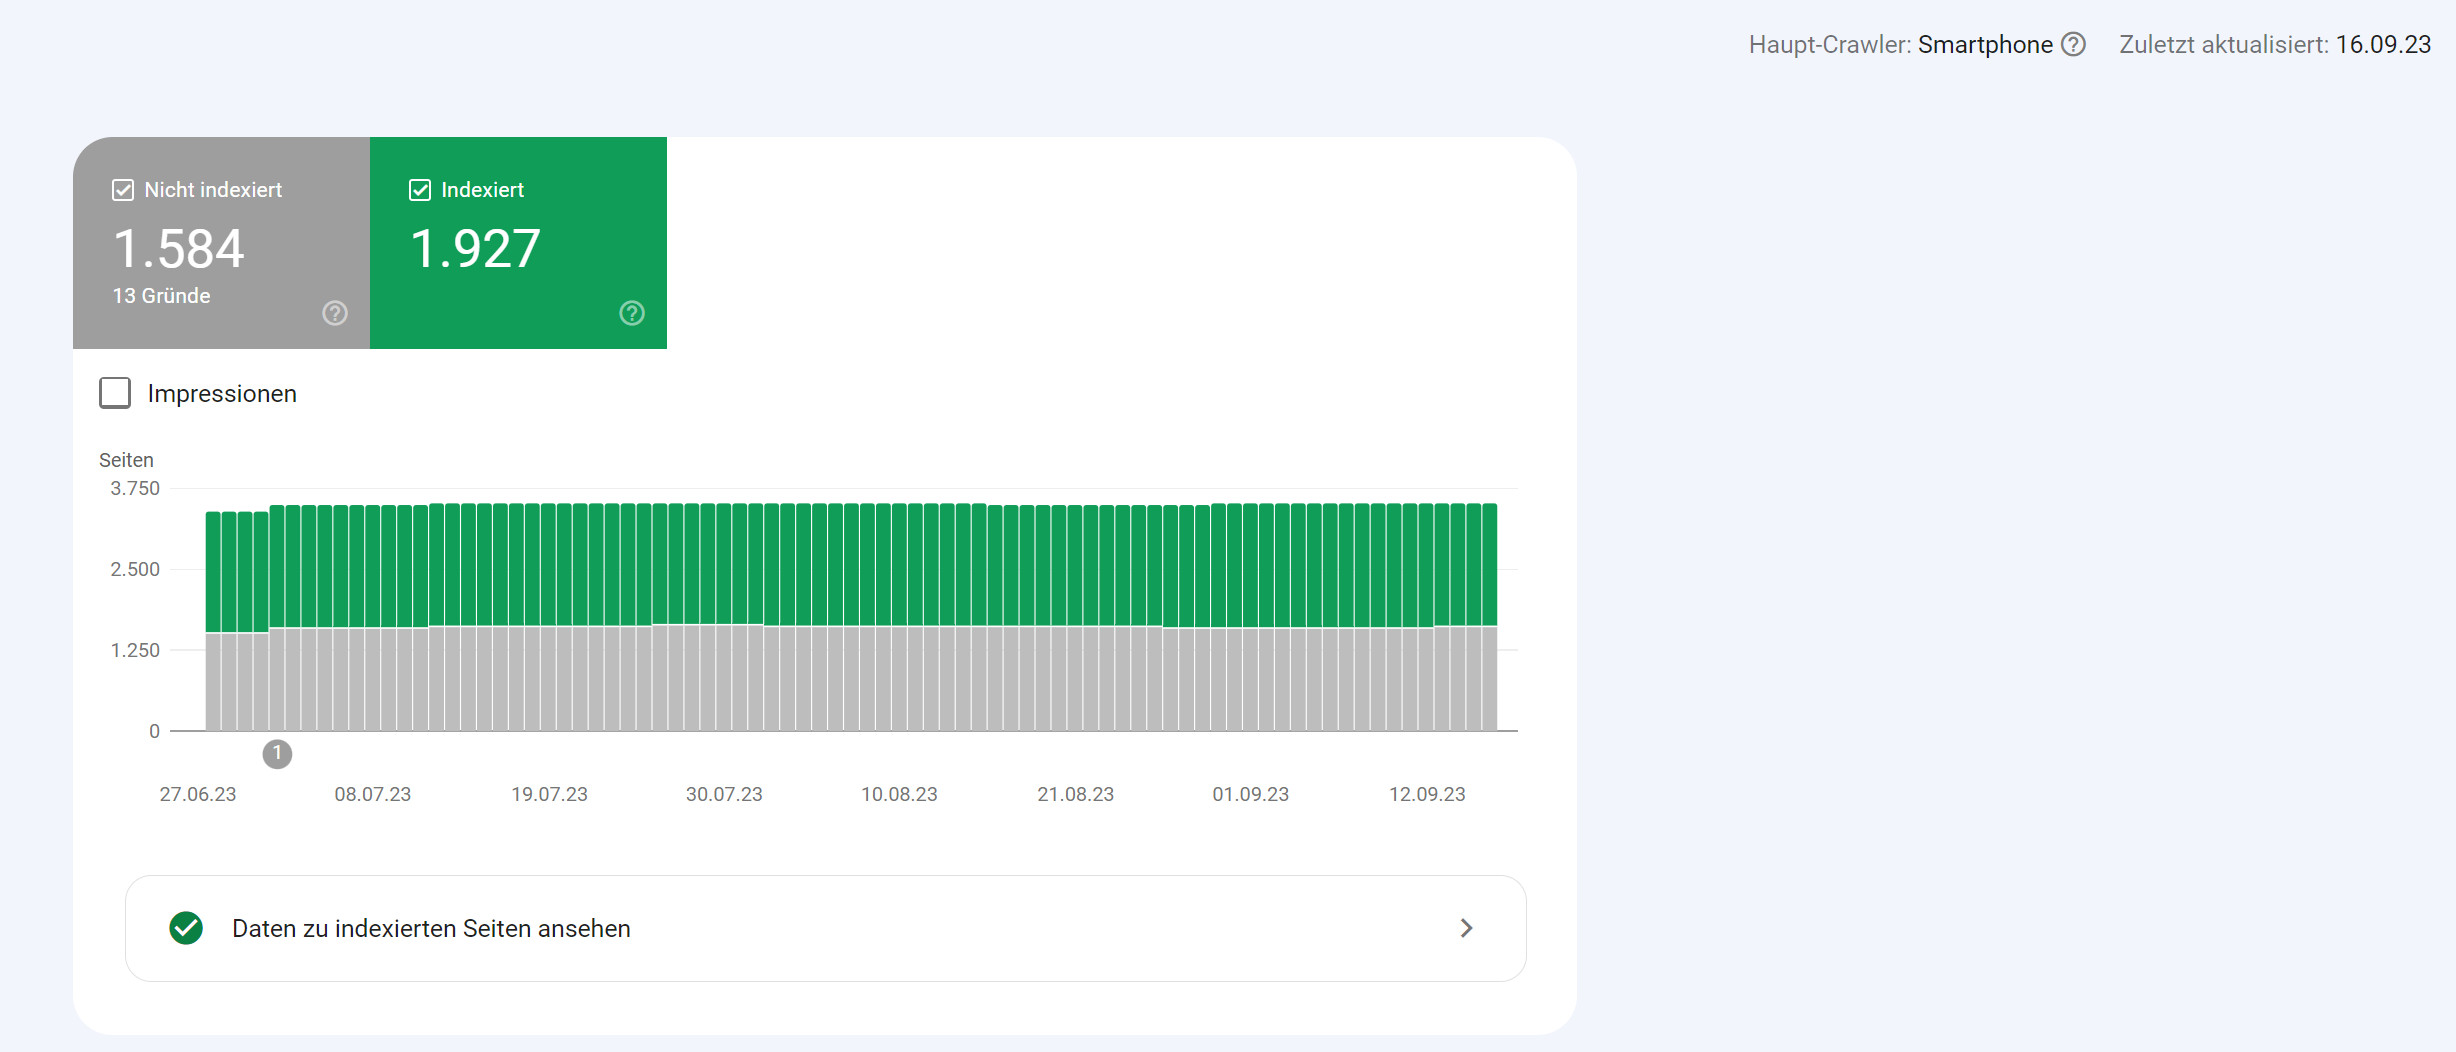Click the green checkmark icon beside indexed pages row
This screenshot has height=1052, width=2456.
[185, 928]
